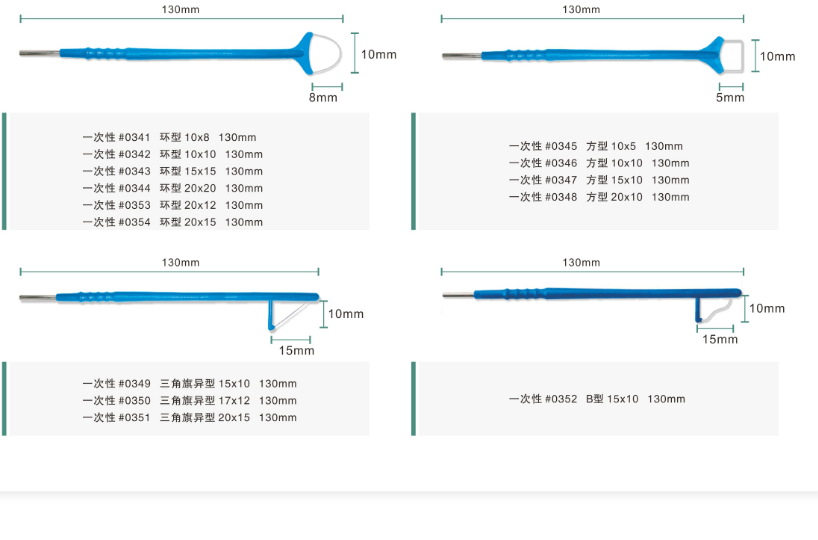The image size is (818, 540).
Task: Pick item #0344 环型 20x20
Action: 172,188
